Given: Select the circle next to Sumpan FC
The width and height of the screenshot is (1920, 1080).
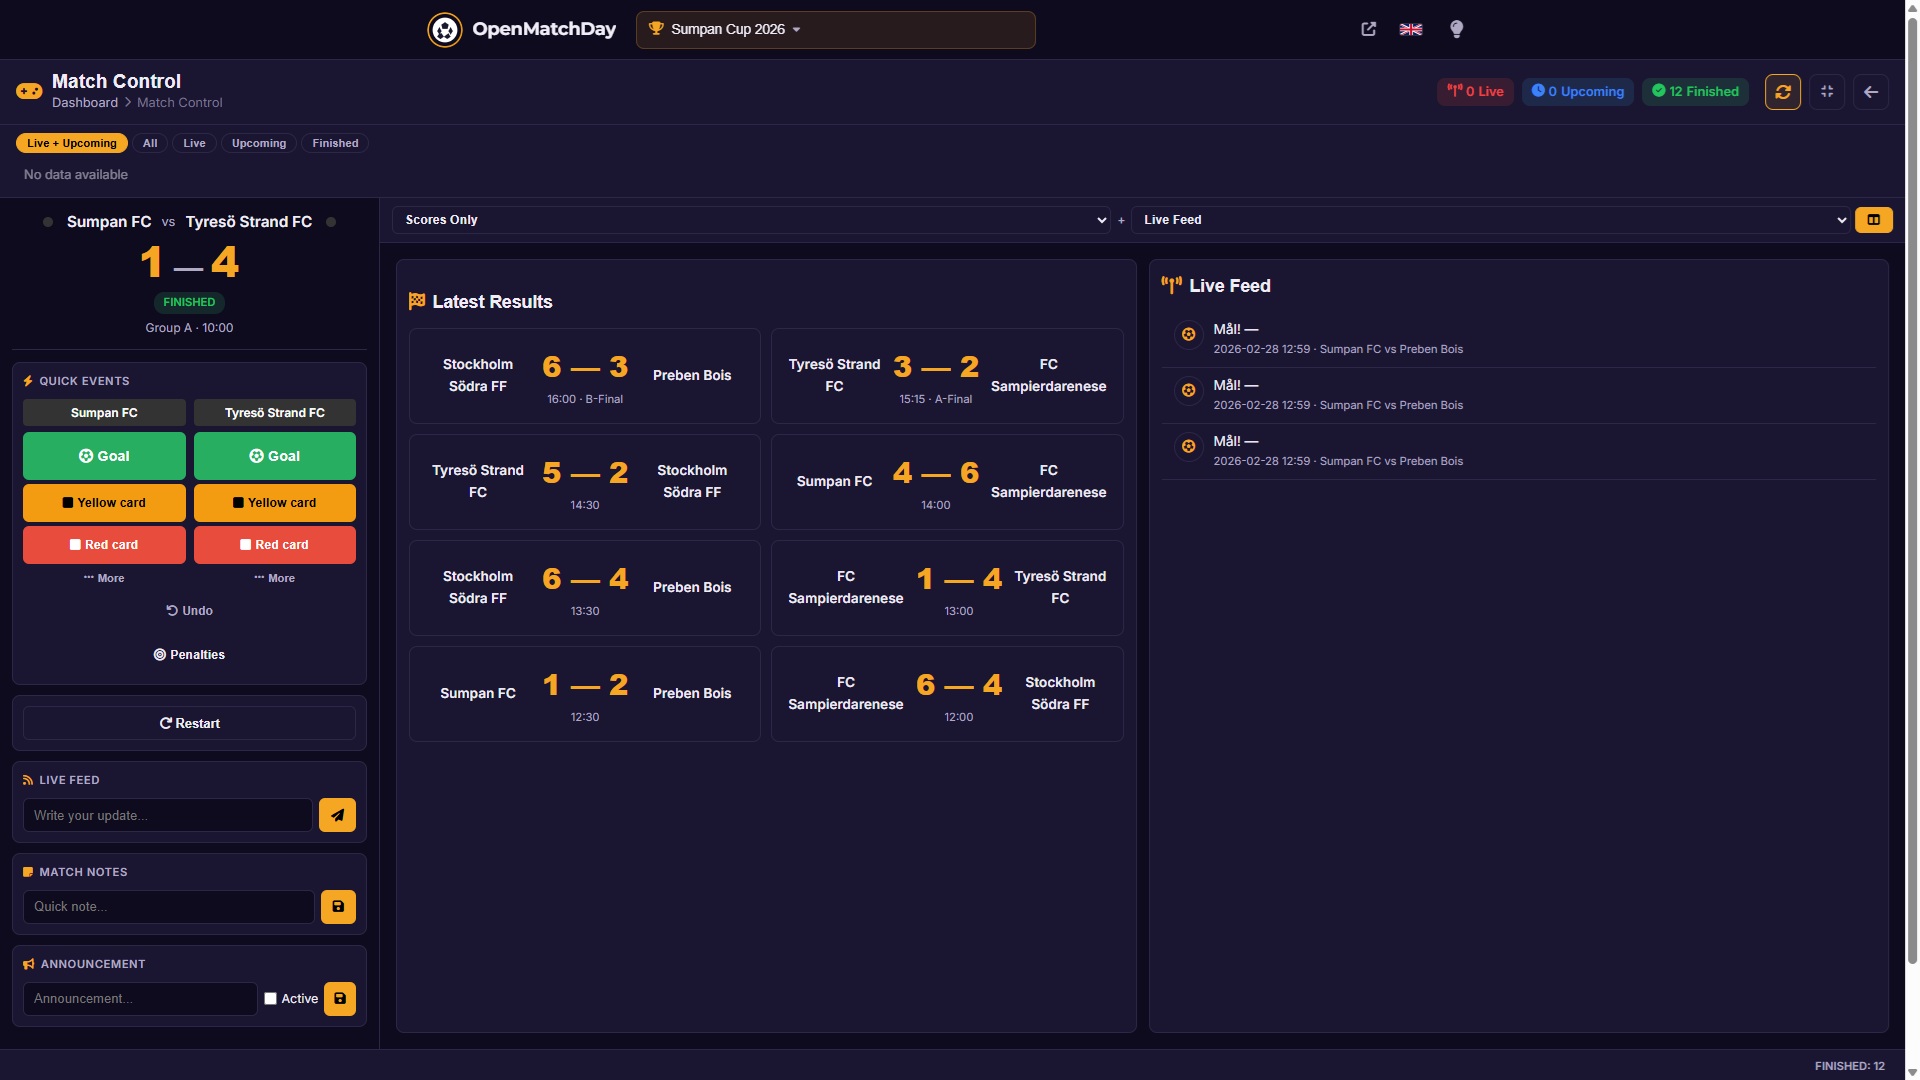Looking at the screenshot, I should point(46,222).
